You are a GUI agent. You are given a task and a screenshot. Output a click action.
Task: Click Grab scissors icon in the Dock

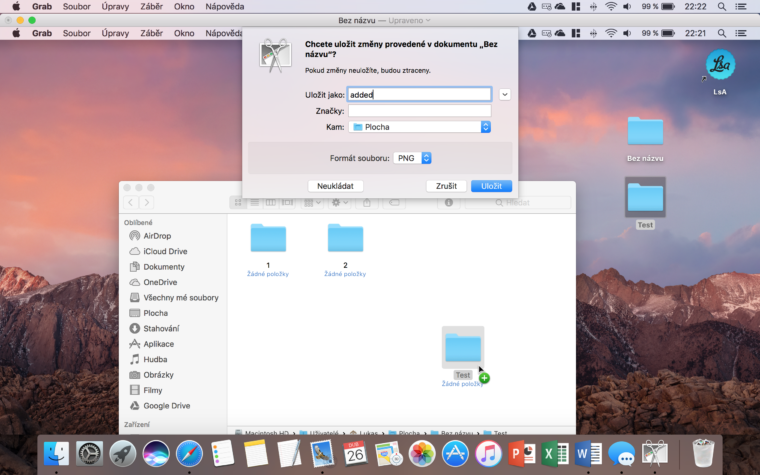tap(654, 454)
